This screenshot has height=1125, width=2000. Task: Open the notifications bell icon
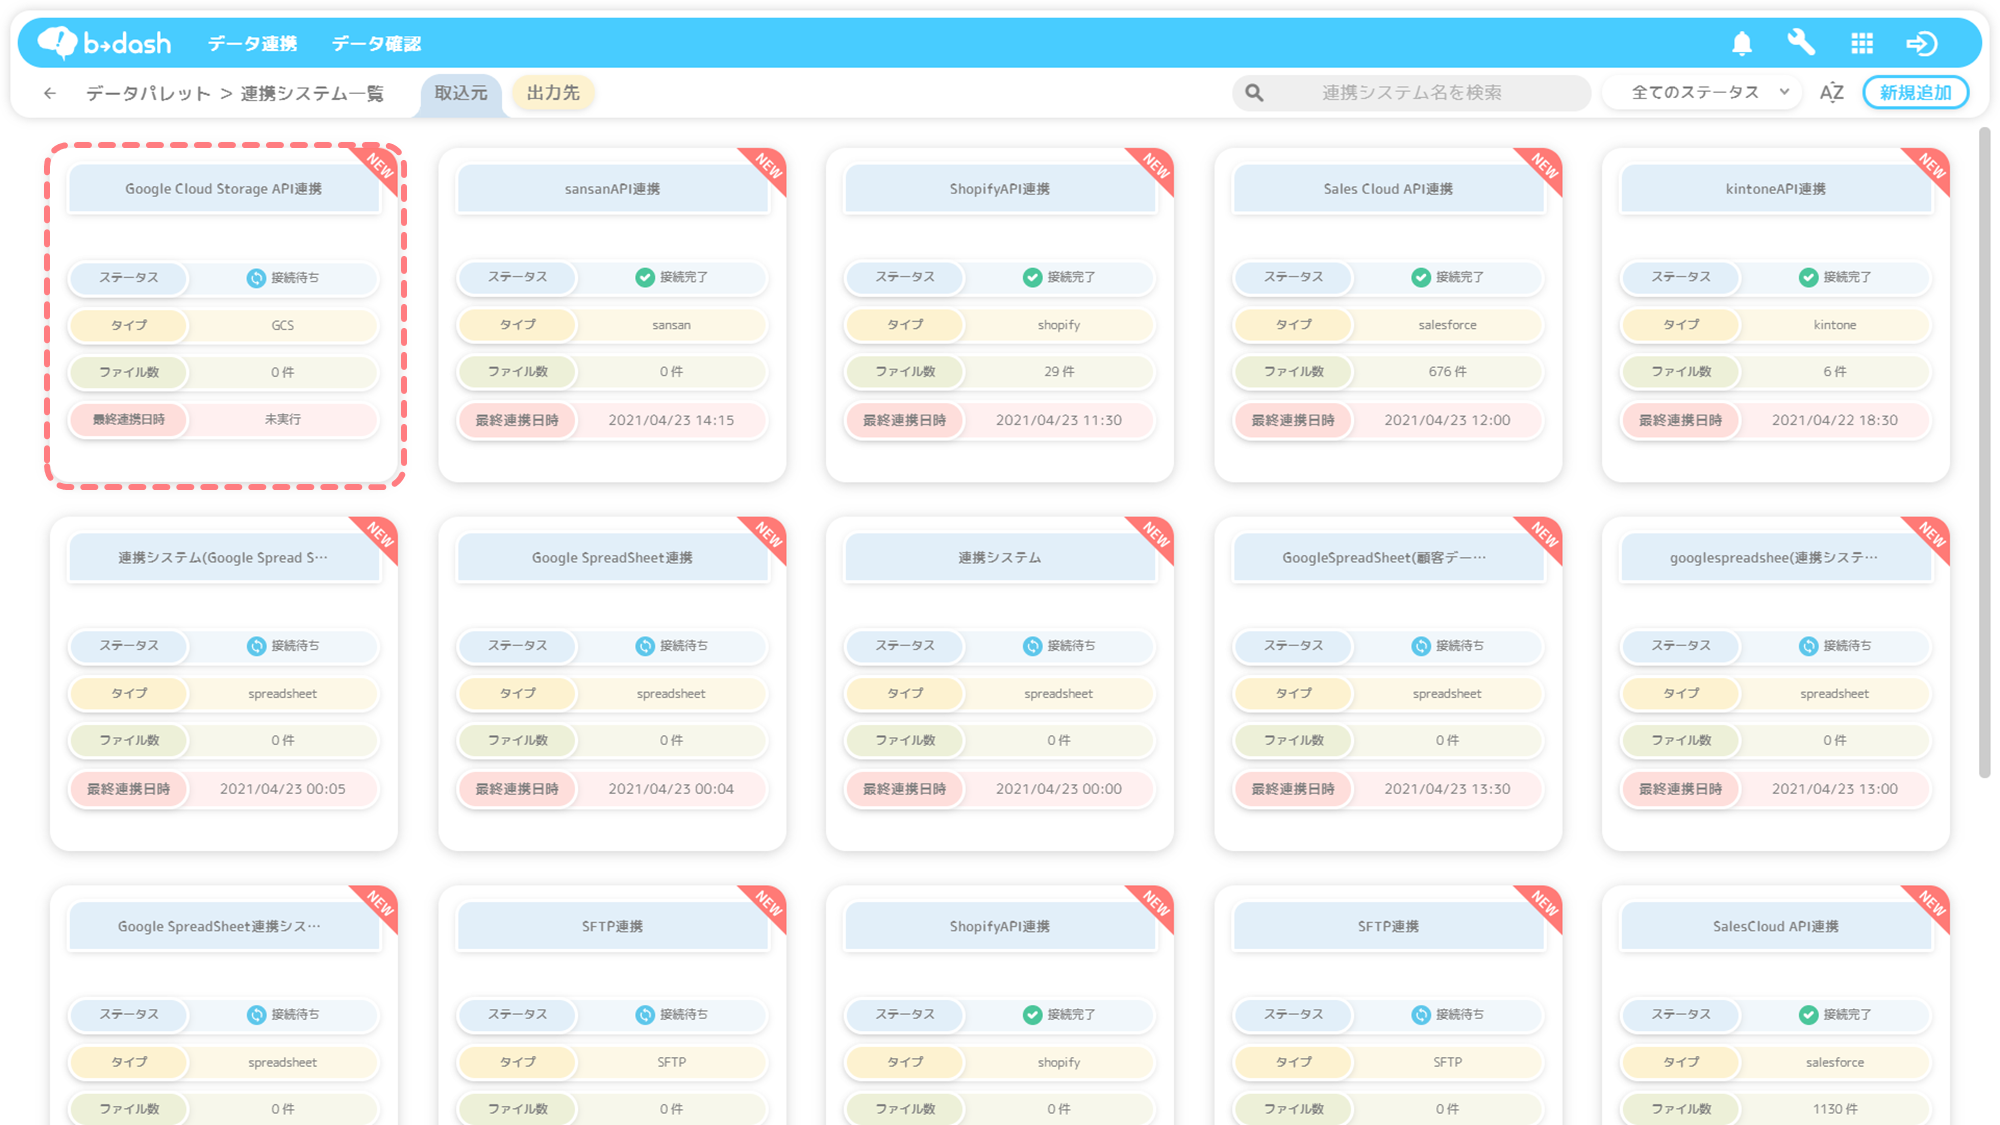coord(1742,43)
